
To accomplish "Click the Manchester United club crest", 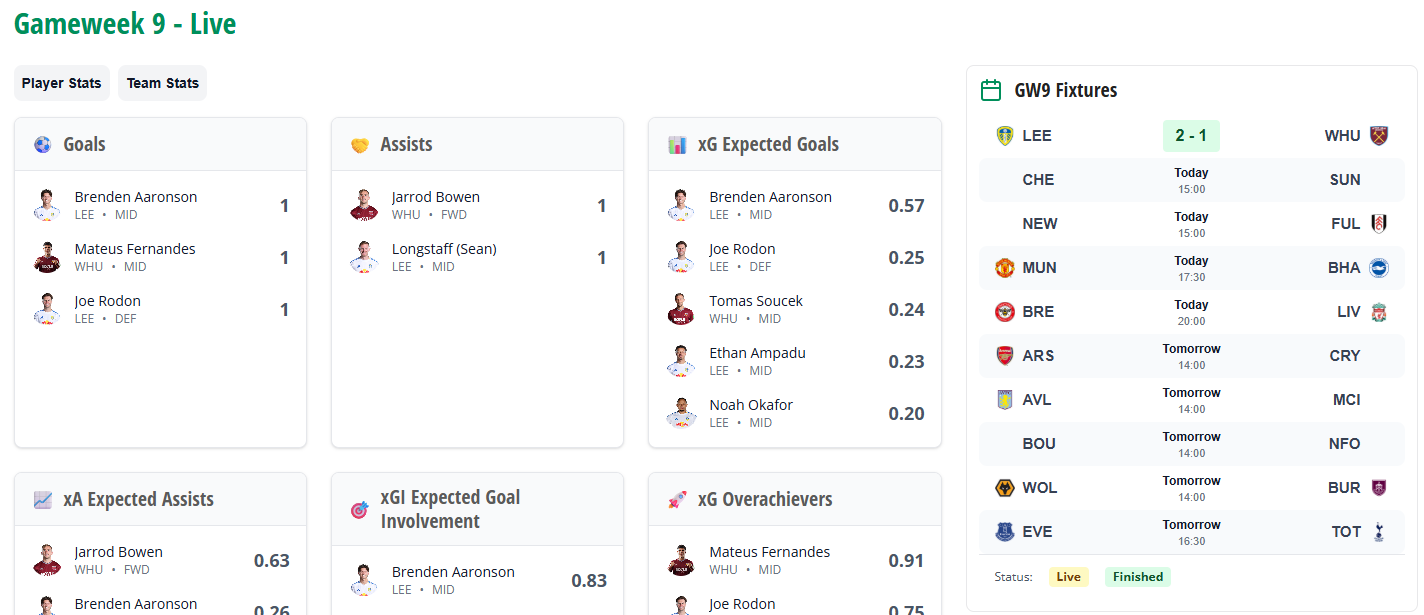I will pos(1005,268).
